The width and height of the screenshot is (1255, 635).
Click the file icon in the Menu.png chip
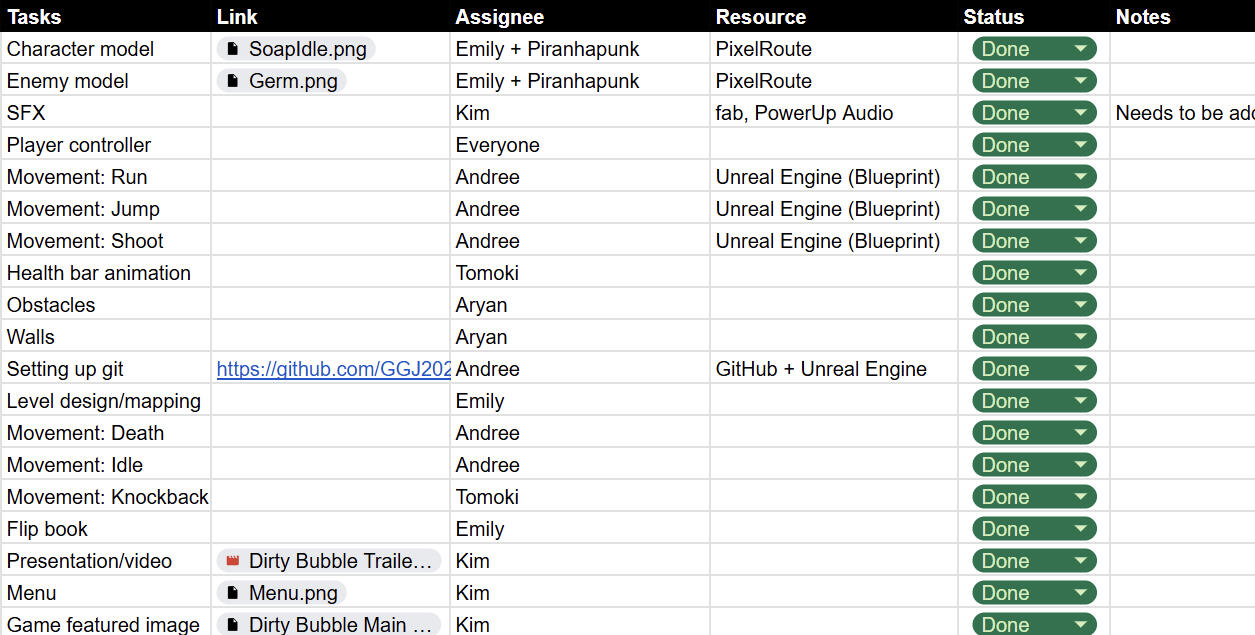(x=233, y=593)
